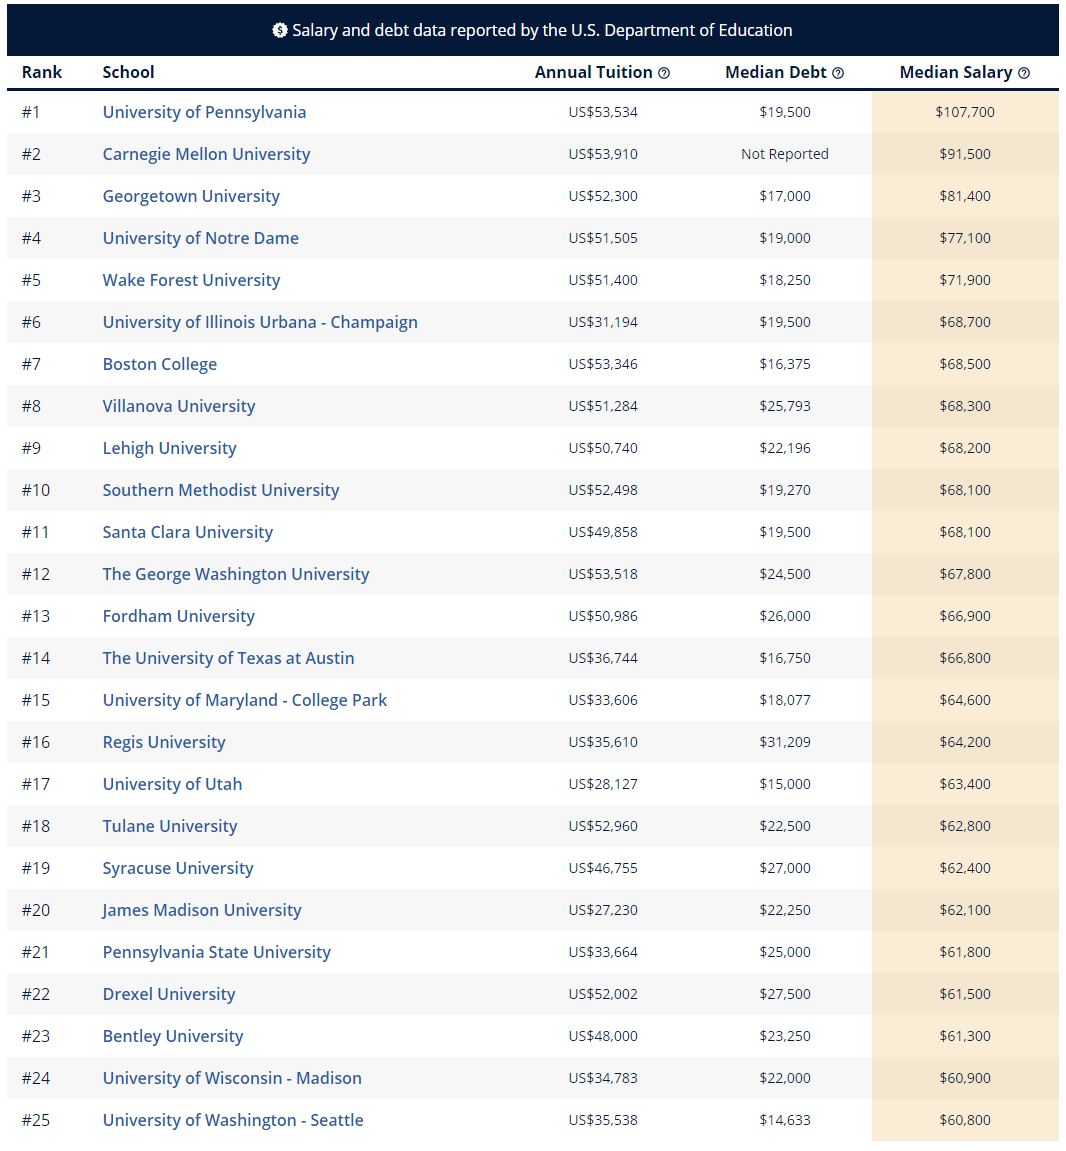Viewport: 1066px width, 1151px height.
Task: Open Pennsylvania State University link
Action: click(217, 952)
